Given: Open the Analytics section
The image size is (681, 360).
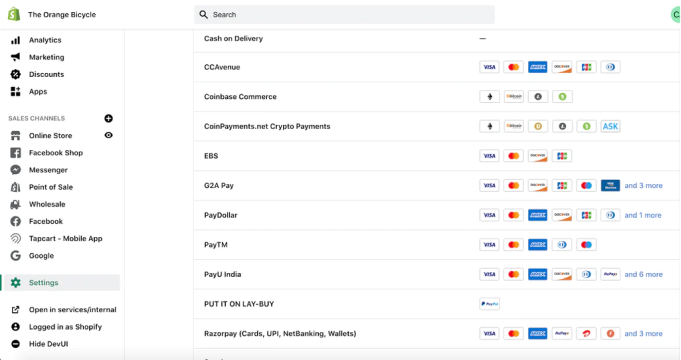Looking at the screenshot, I should click(45, 40).
